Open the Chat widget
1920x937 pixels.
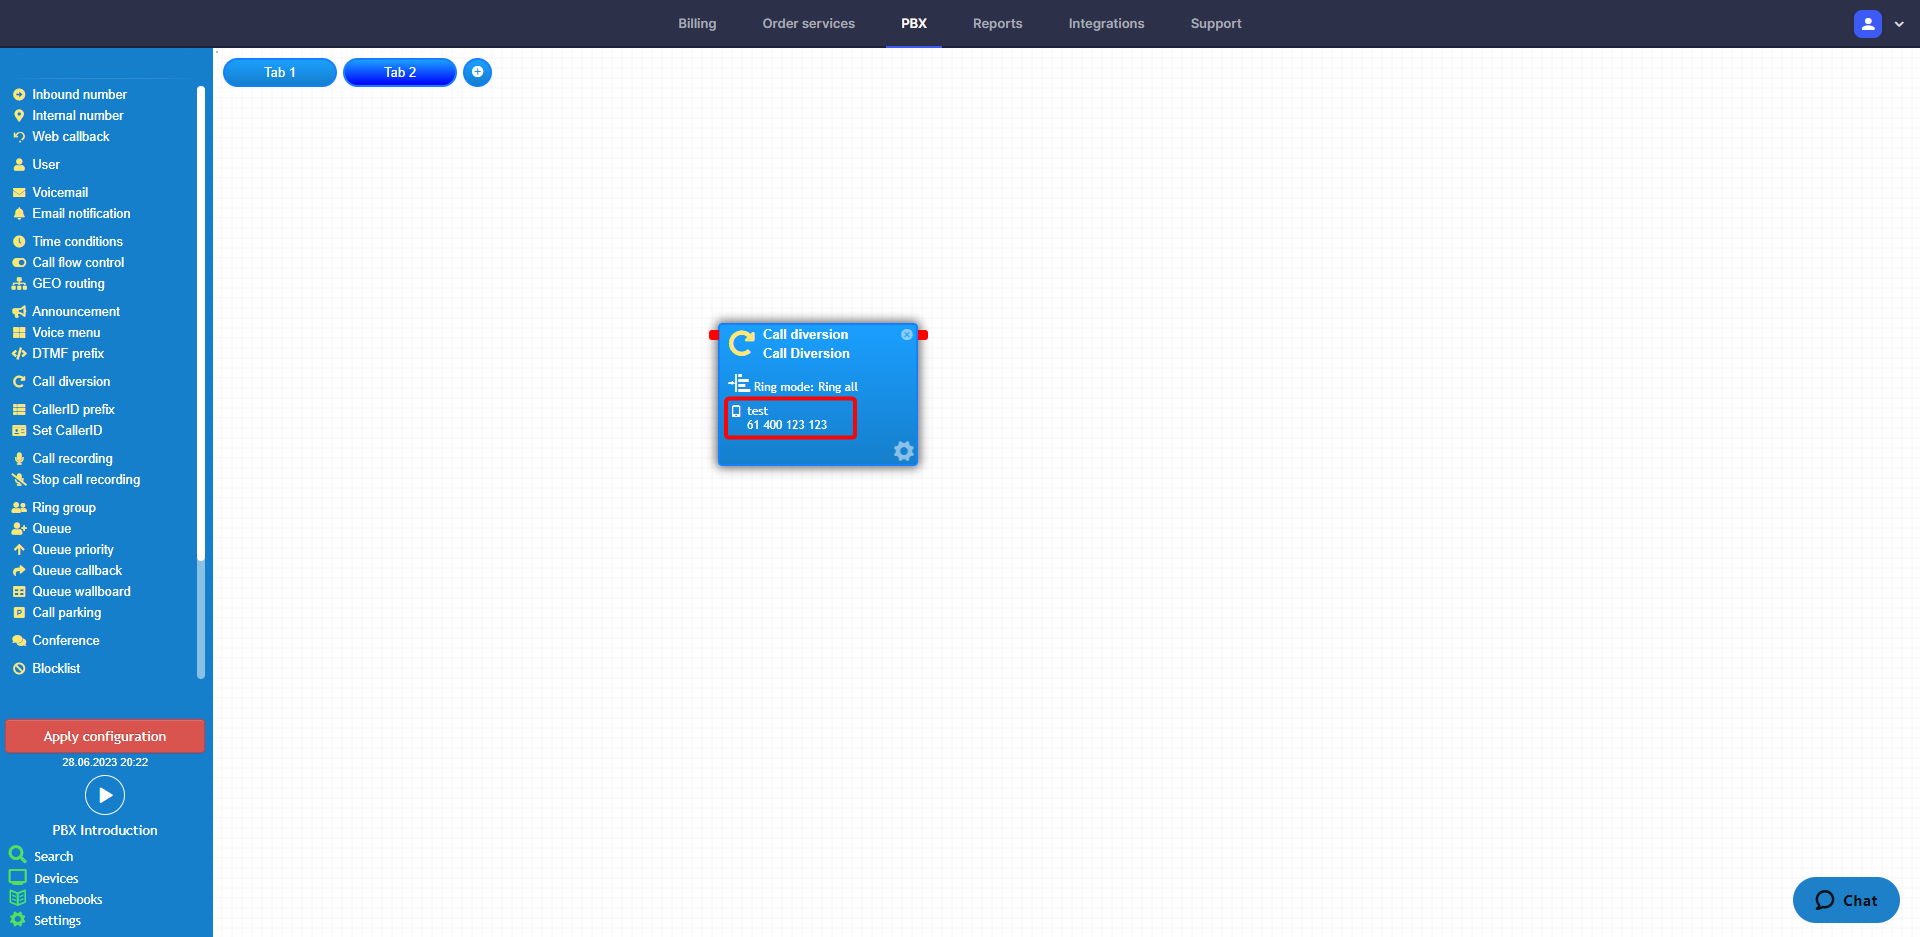pyautogui.click(x=1846, y=900)
